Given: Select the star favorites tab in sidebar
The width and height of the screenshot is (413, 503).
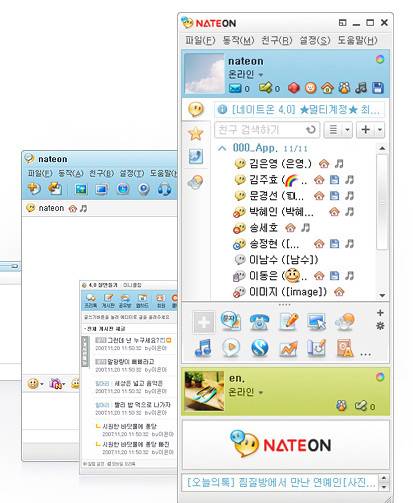Looking at the screenshot, I should 196,134.
